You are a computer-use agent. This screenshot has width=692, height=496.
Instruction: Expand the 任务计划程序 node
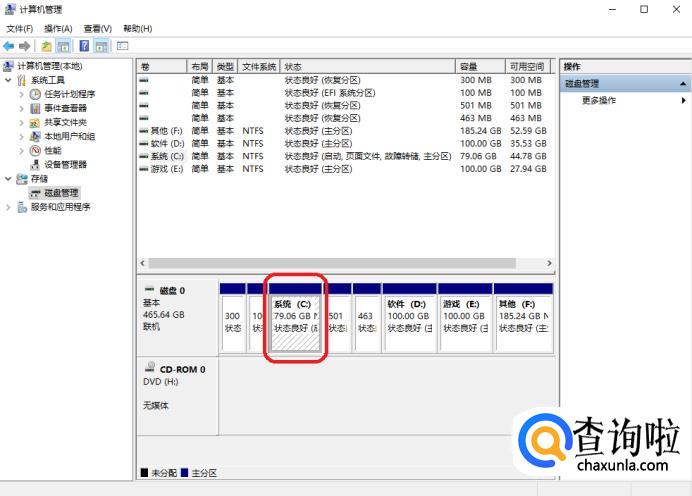click(x=21, y=94)
